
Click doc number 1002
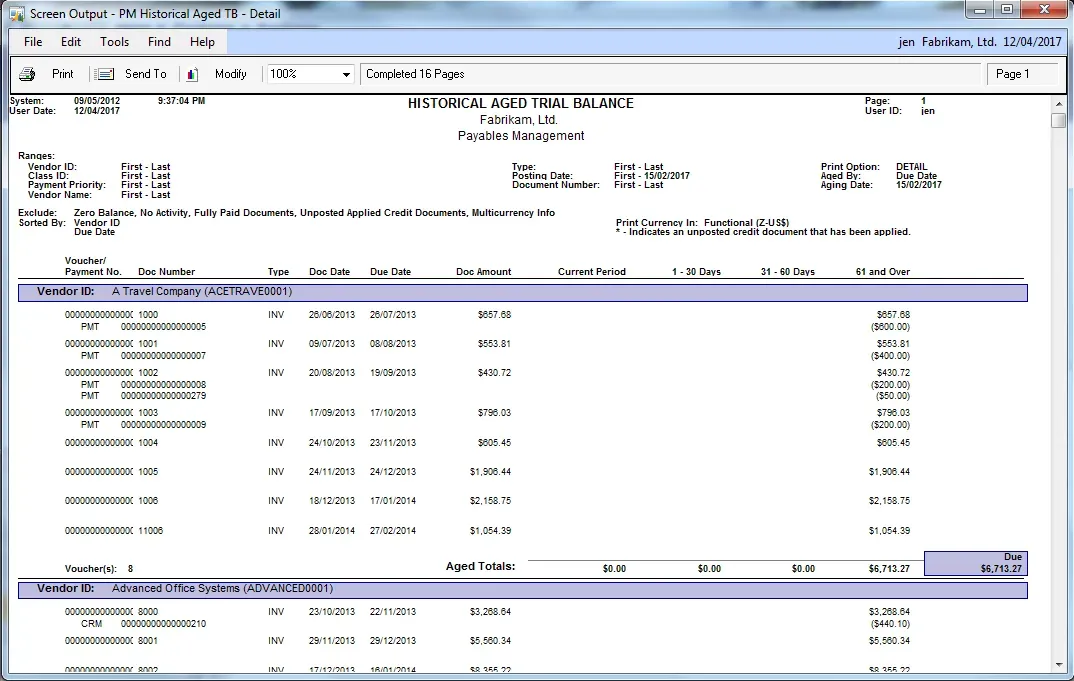(148, 373)
